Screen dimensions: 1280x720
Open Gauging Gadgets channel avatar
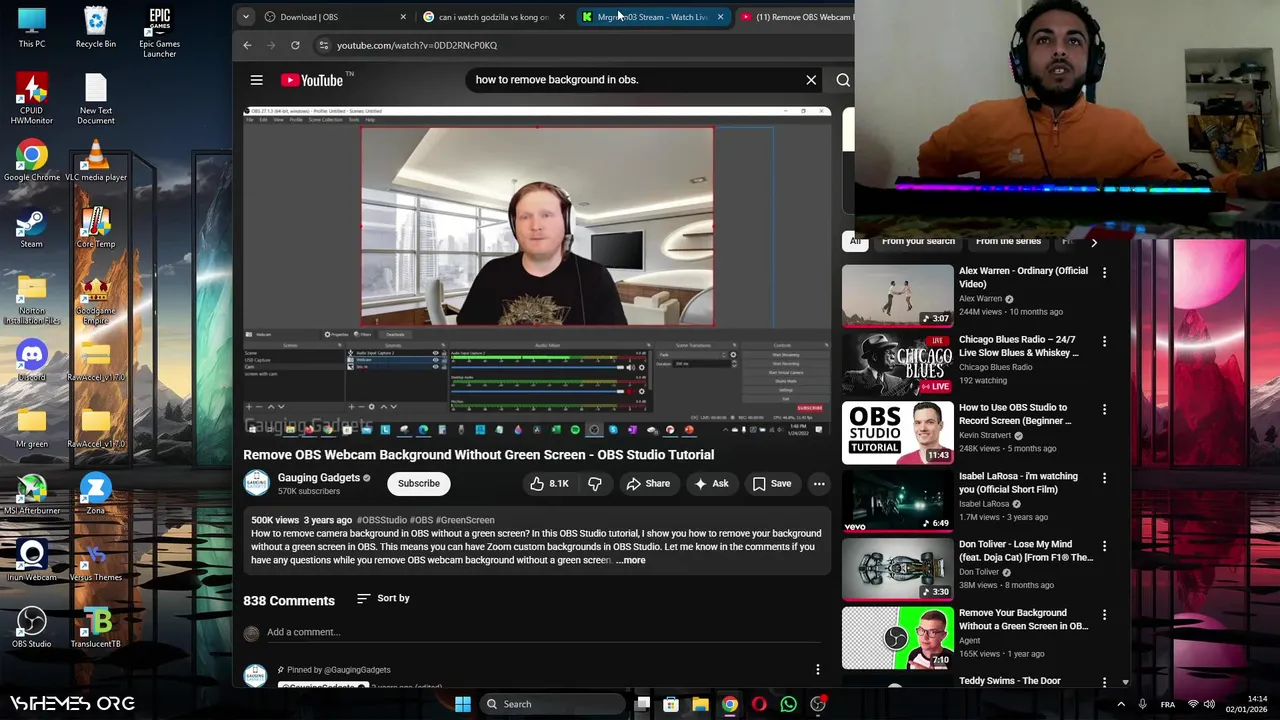coord(256,484)
